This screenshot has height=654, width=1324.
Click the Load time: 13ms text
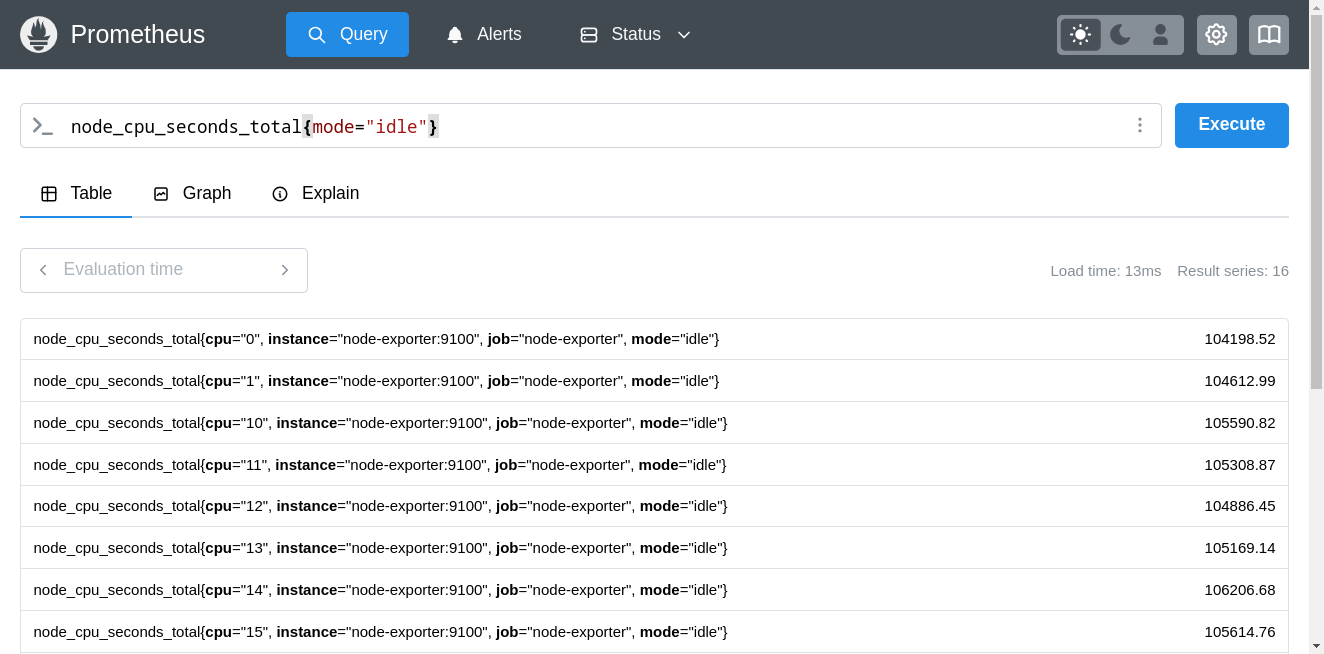(x=1106, y=271)
